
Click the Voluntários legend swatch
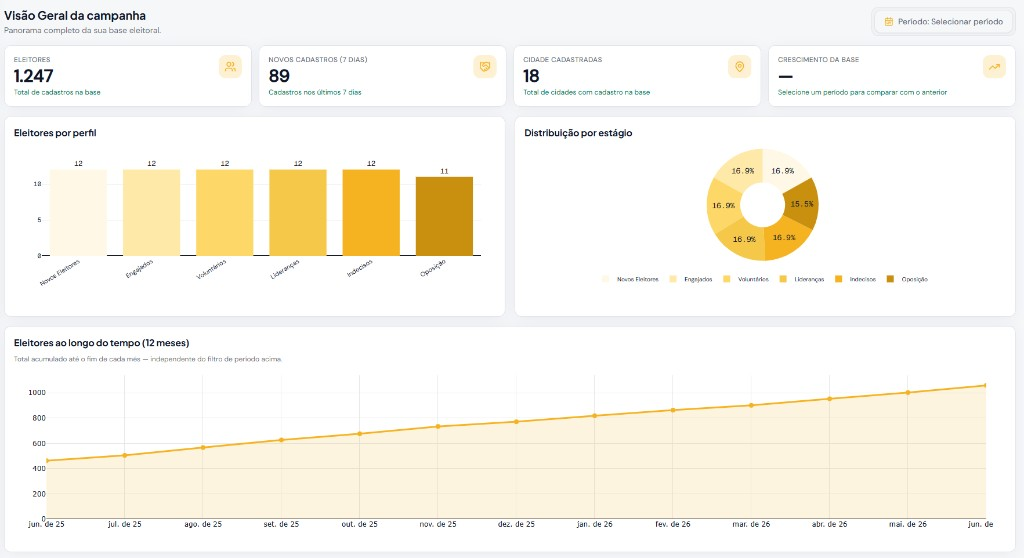(727, 279)
